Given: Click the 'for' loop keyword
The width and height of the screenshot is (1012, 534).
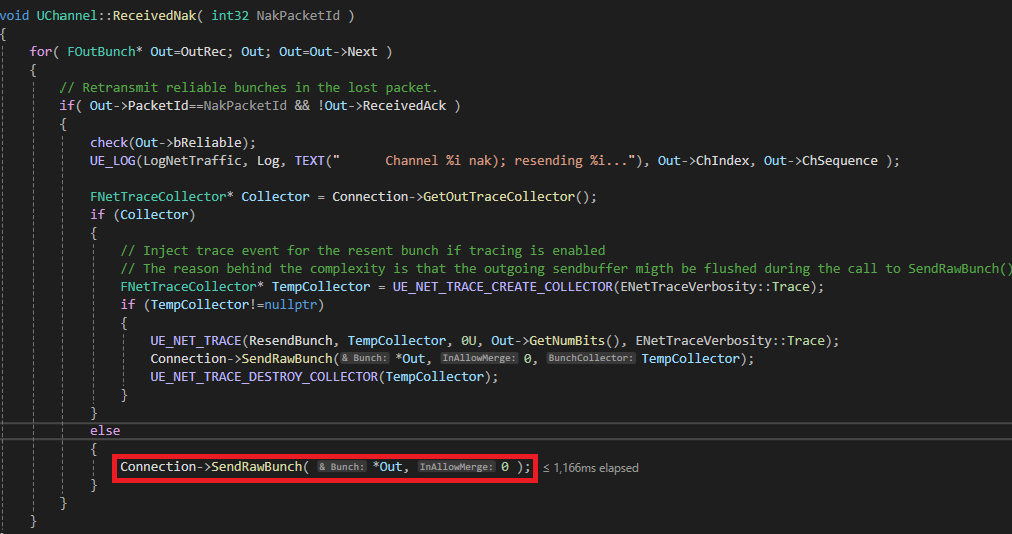Looking at the screenshot, I should (41, 52).
